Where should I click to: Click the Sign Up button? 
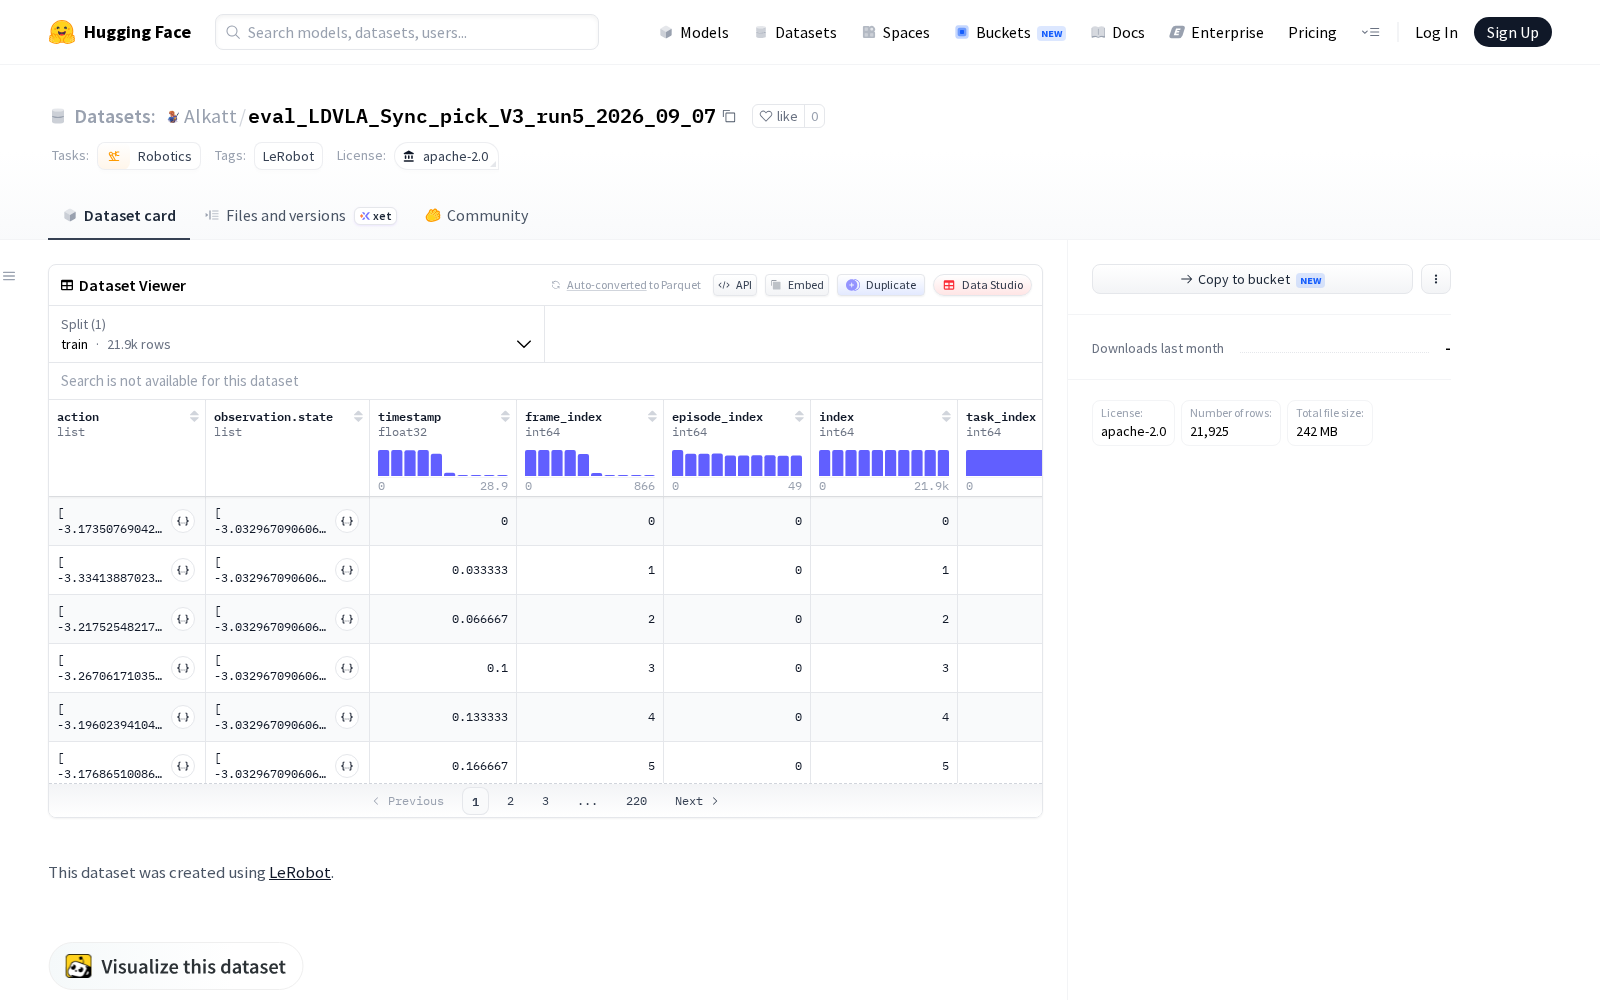tap(1512, 32)
